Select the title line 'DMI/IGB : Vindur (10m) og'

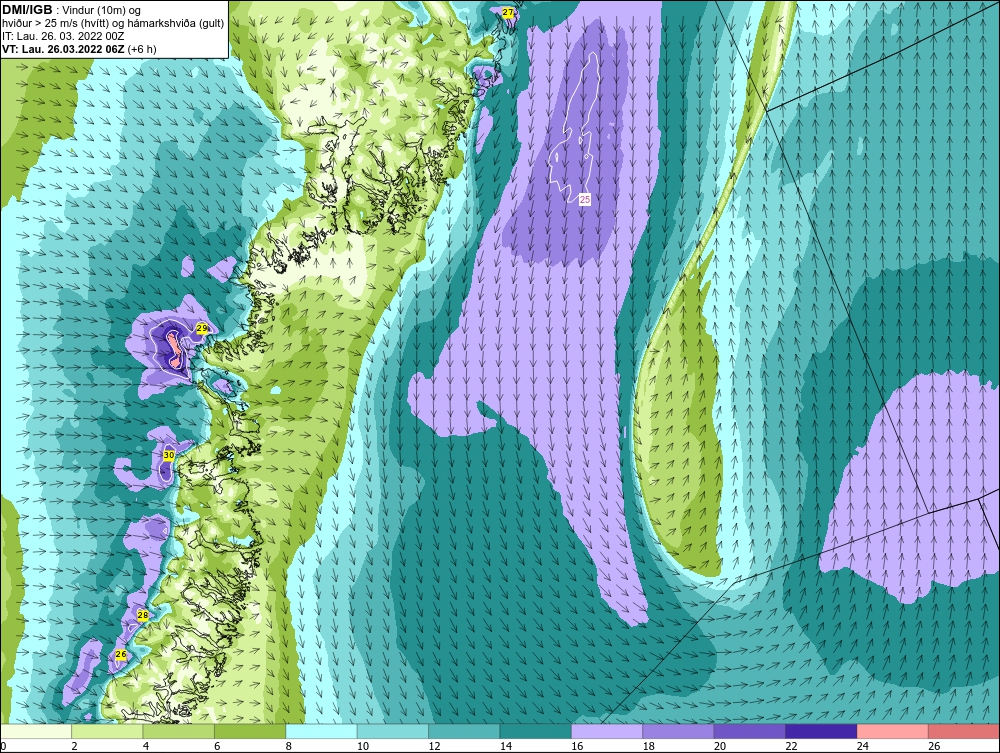[x=71, y=10]
